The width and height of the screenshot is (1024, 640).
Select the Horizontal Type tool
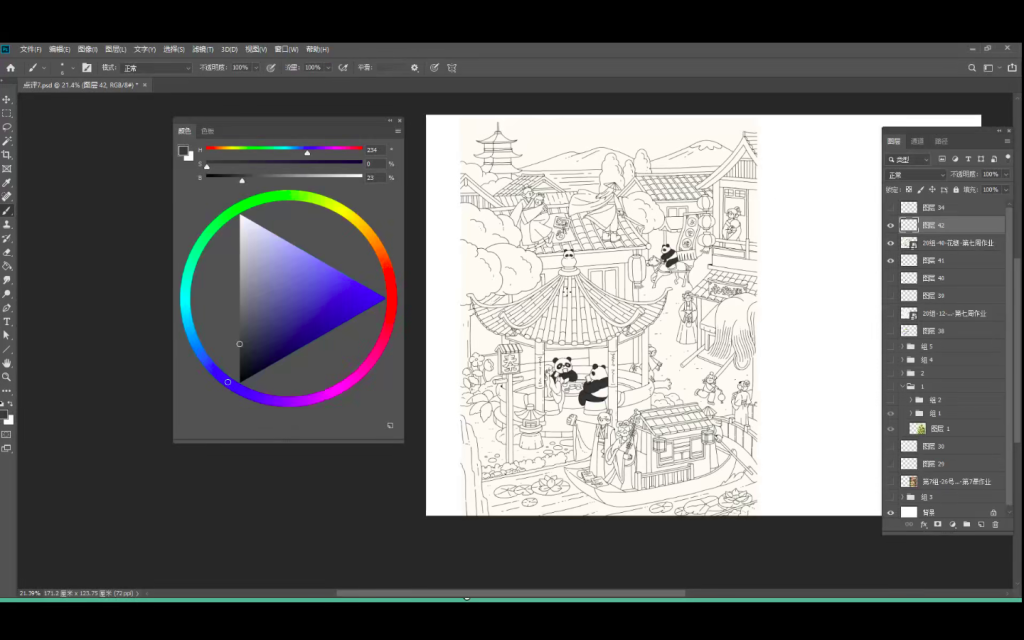point(7,322)
